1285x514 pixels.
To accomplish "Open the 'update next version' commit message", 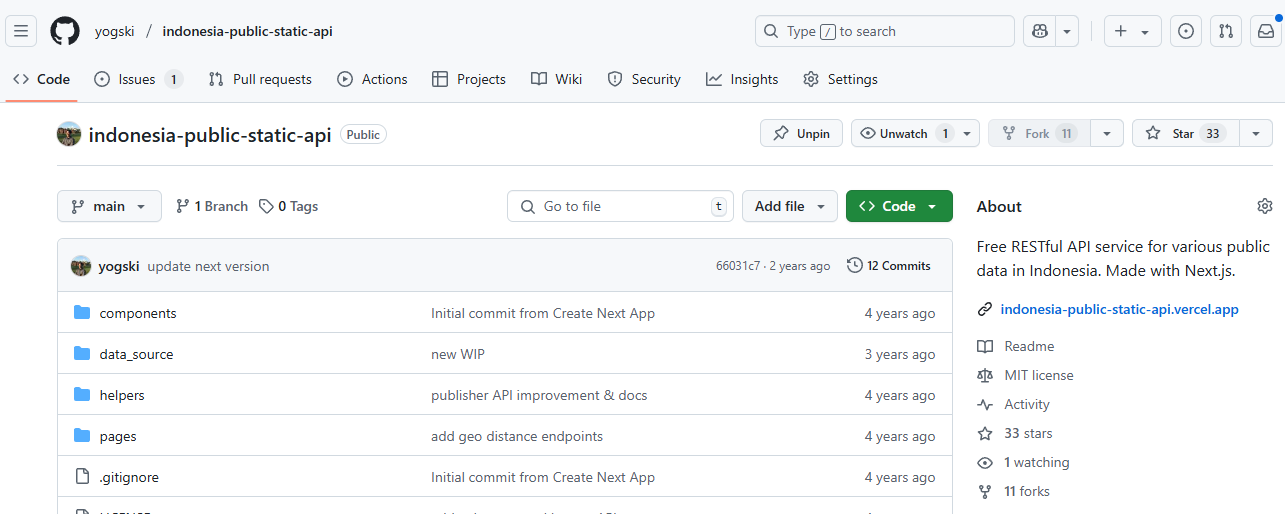I will [x=208, y=266].
